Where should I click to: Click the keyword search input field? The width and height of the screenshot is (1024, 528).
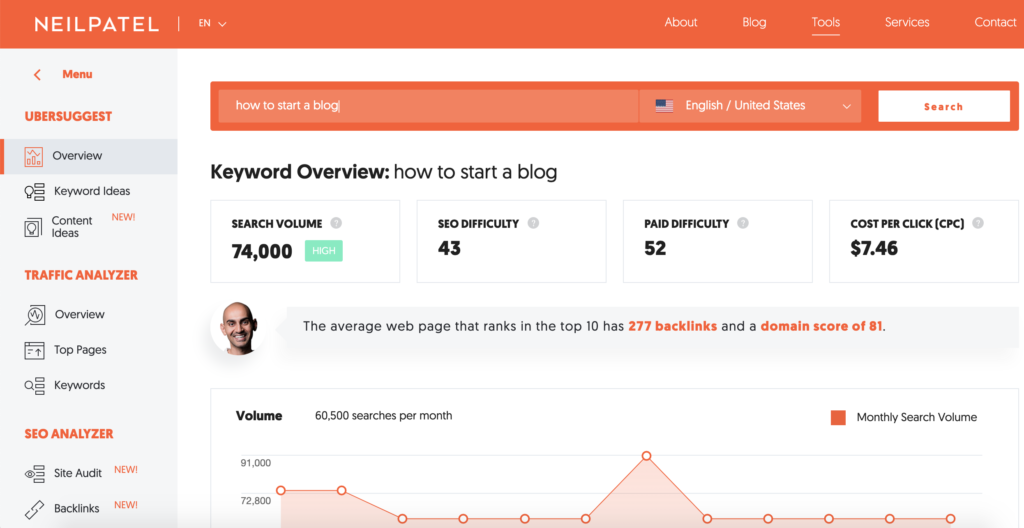pos(428,106)
